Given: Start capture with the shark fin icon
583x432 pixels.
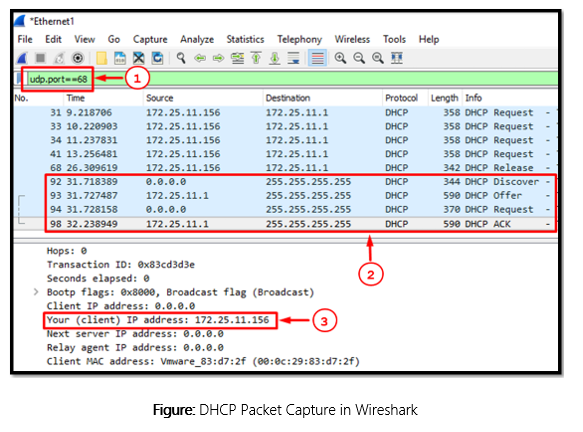Looking at the screenshot, I should click(x=23, y=58).
